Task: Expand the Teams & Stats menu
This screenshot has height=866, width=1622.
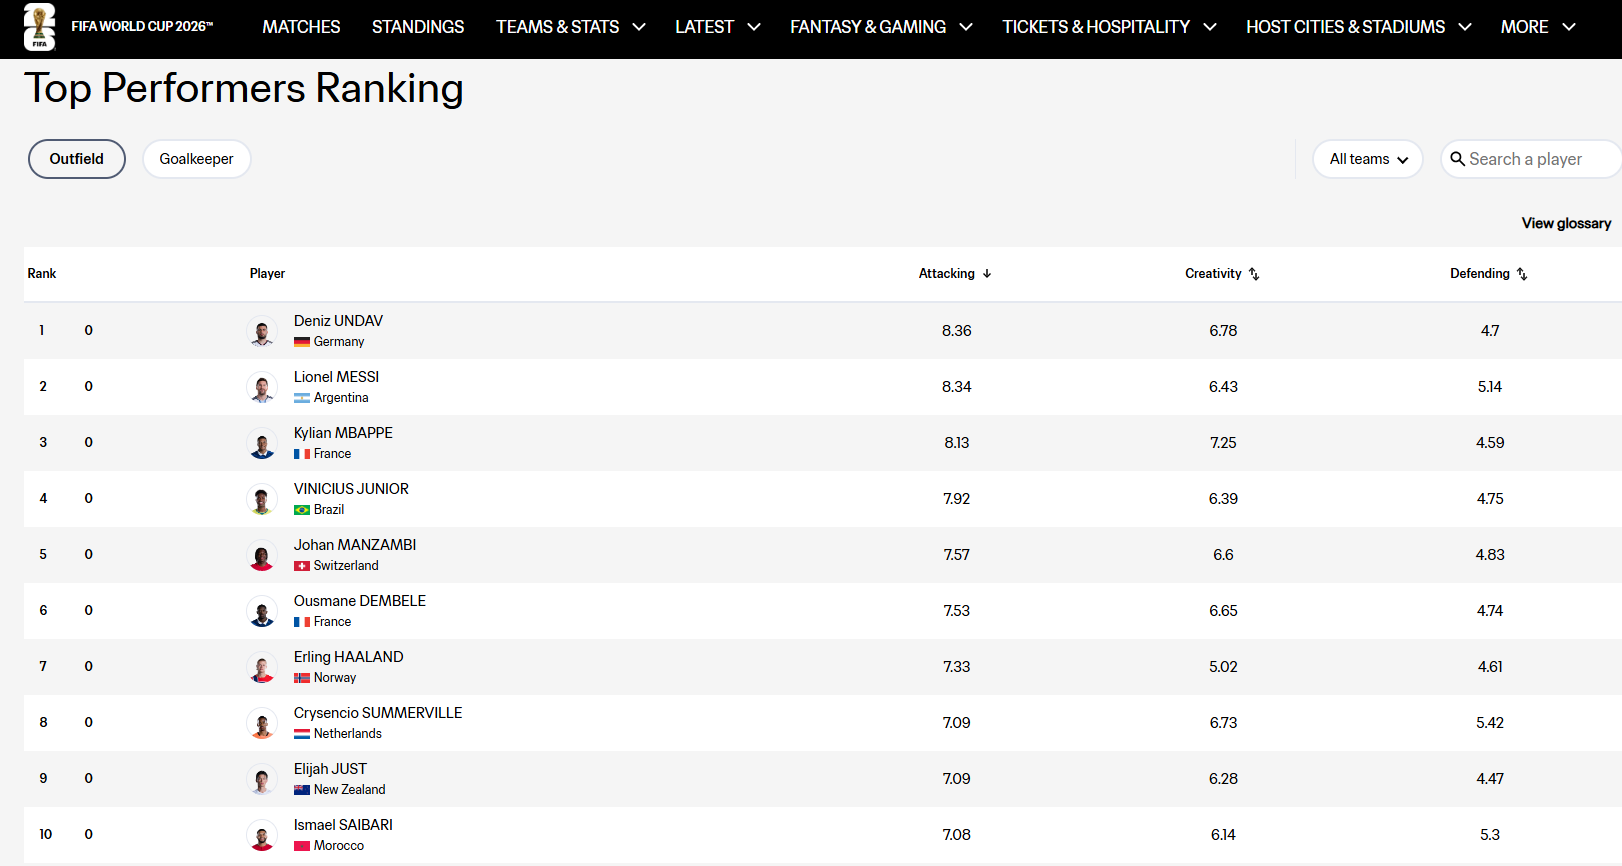Action: (571, 27)
